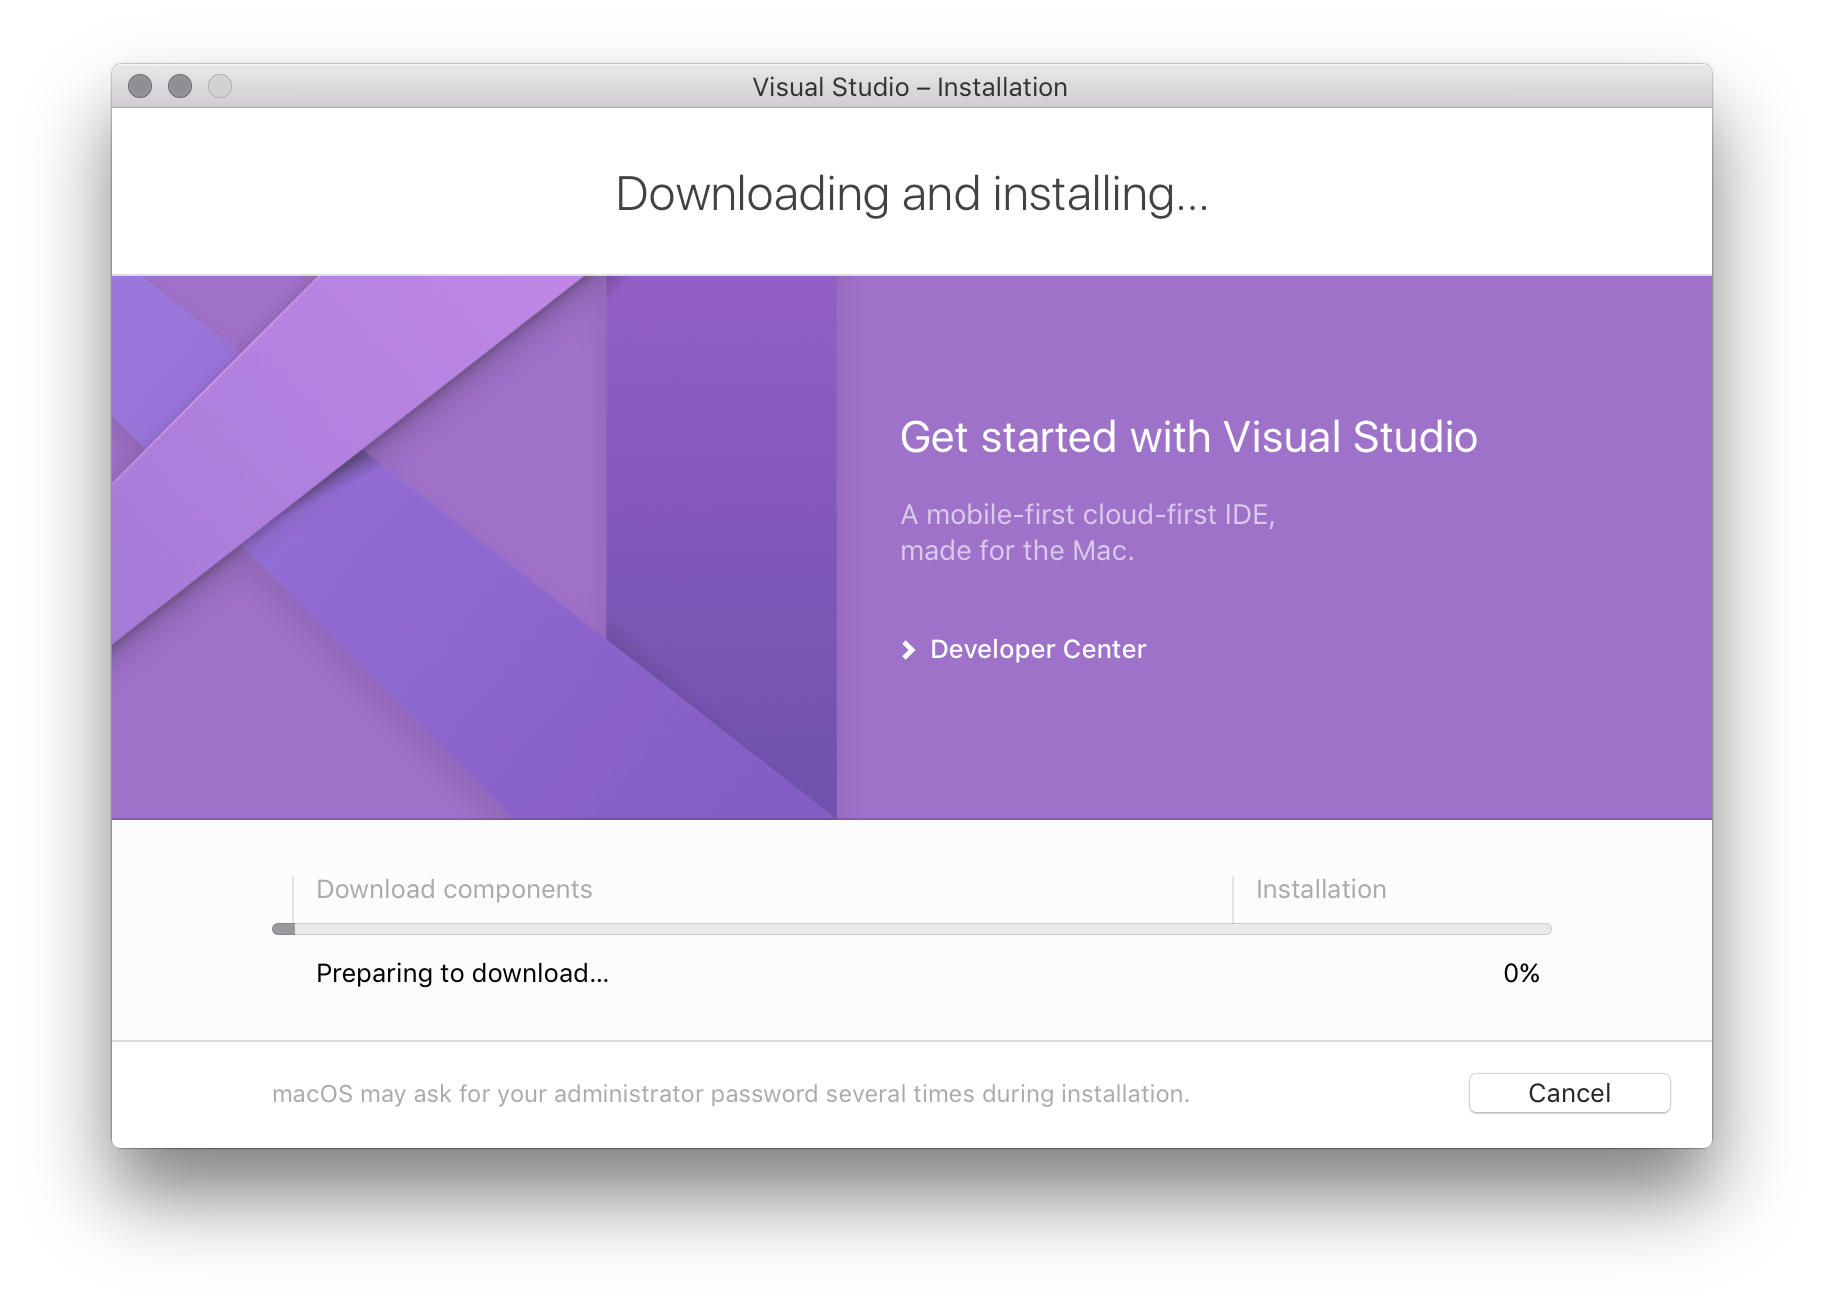This screenshot has height=1308, width=1824.
Task: Click the 'Downloading and installing...' heading
Action: coord(912,194)
